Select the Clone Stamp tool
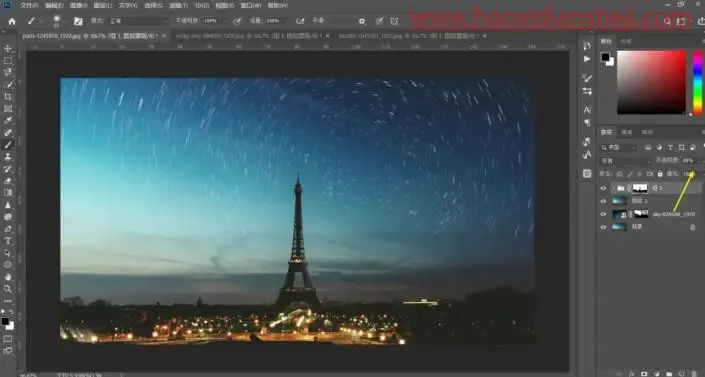Viewport: 705px width, 377px height. pos(8,157)
